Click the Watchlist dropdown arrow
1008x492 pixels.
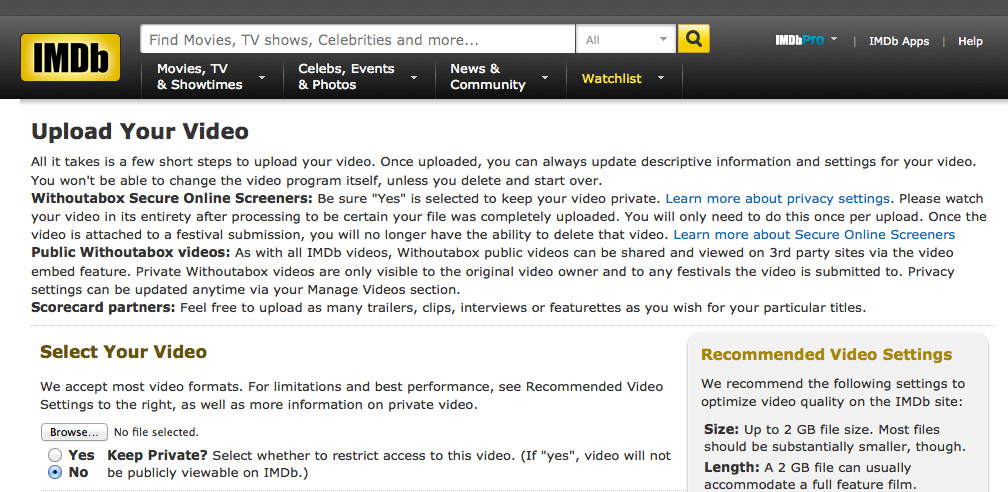[660, 78]
